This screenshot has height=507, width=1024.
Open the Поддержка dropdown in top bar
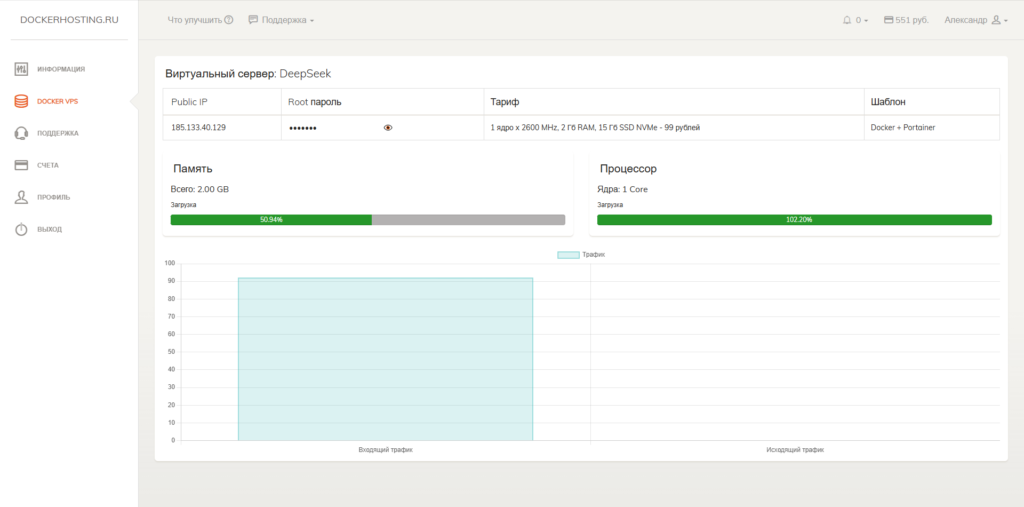(x=281, y=20)
